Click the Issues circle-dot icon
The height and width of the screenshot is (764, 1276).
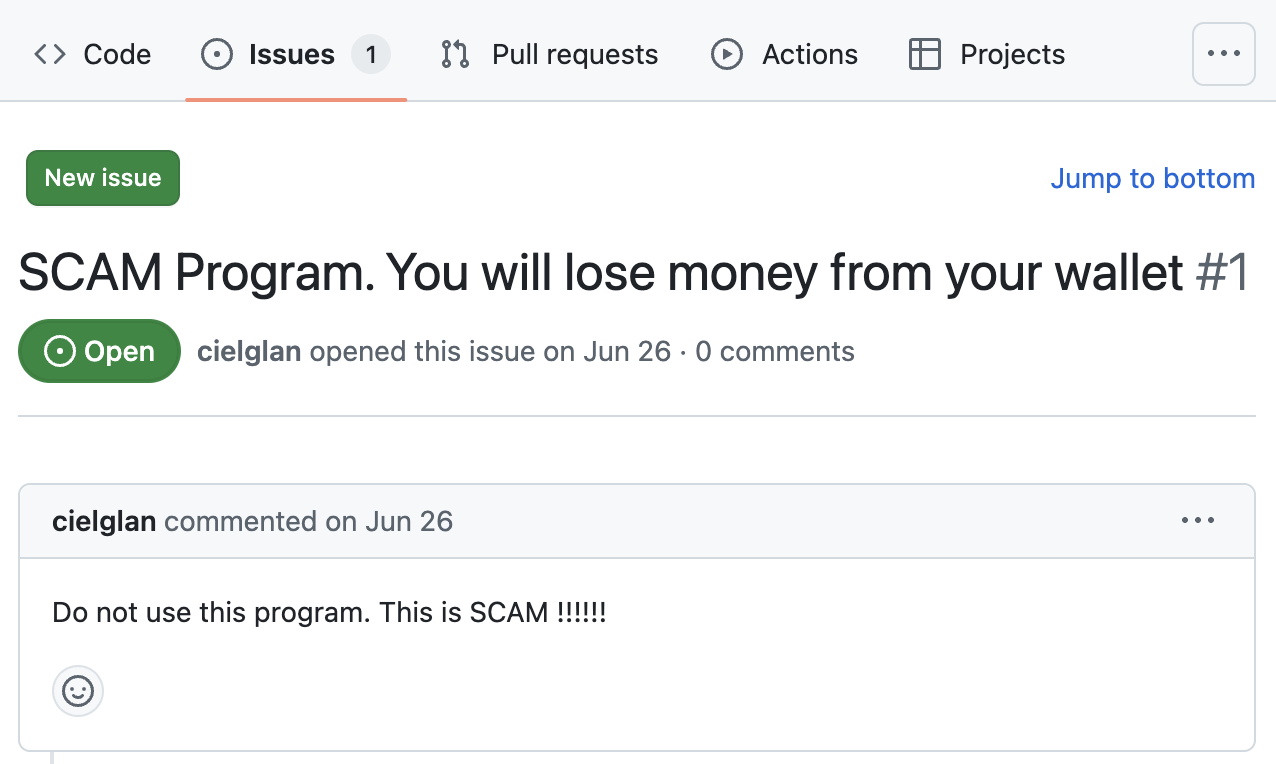(x=217, y=54)
